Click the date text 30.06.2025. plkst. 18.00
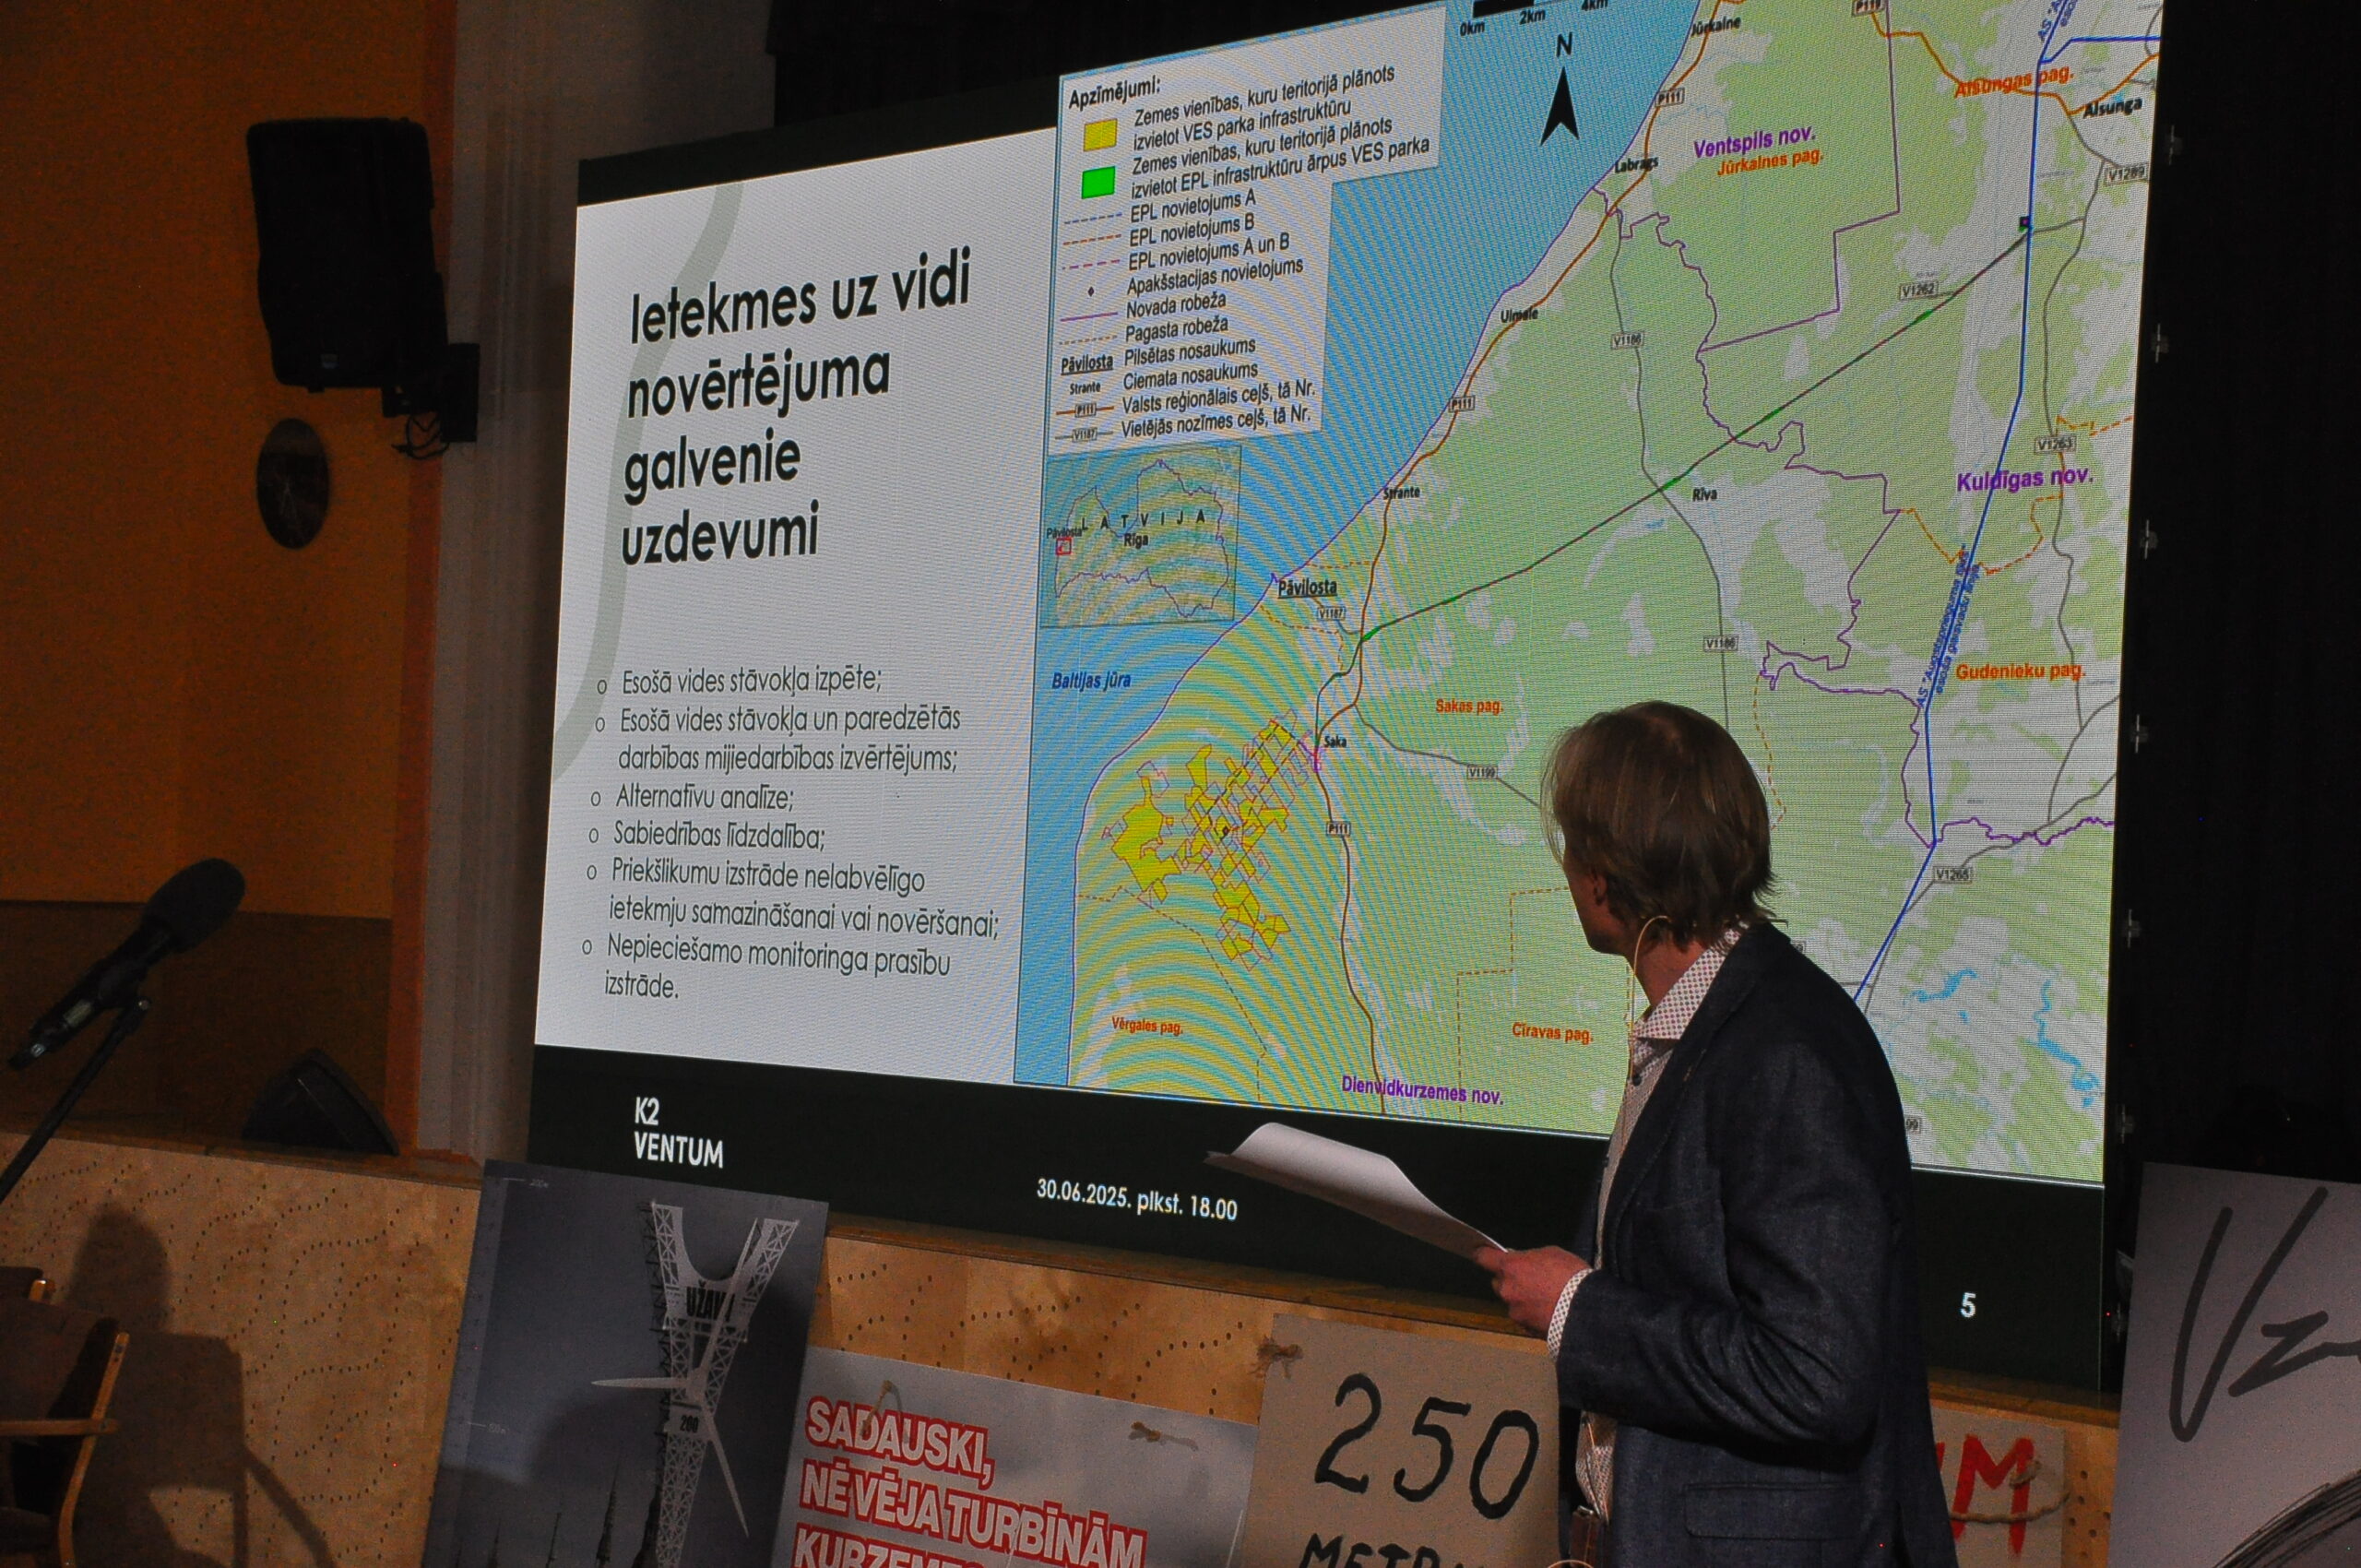This screenshot has width=2361, height=1568. [1136, 1199]
